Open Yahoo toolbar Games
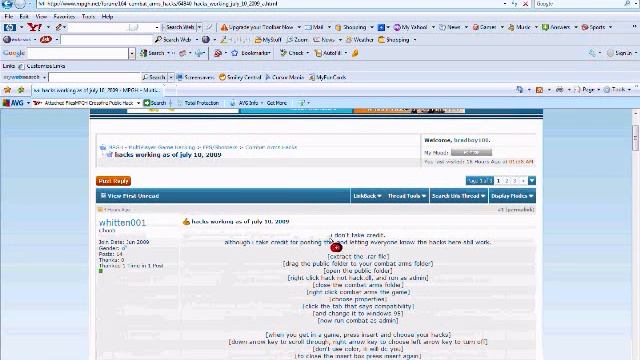The height and width of the screenshot is (360, 640). click(x=484, y=27)
